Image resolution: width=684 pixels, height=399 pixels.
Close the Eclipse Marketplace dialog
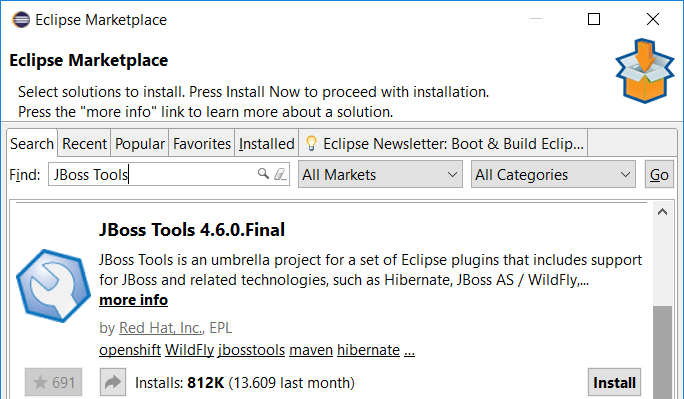point(653,19)
